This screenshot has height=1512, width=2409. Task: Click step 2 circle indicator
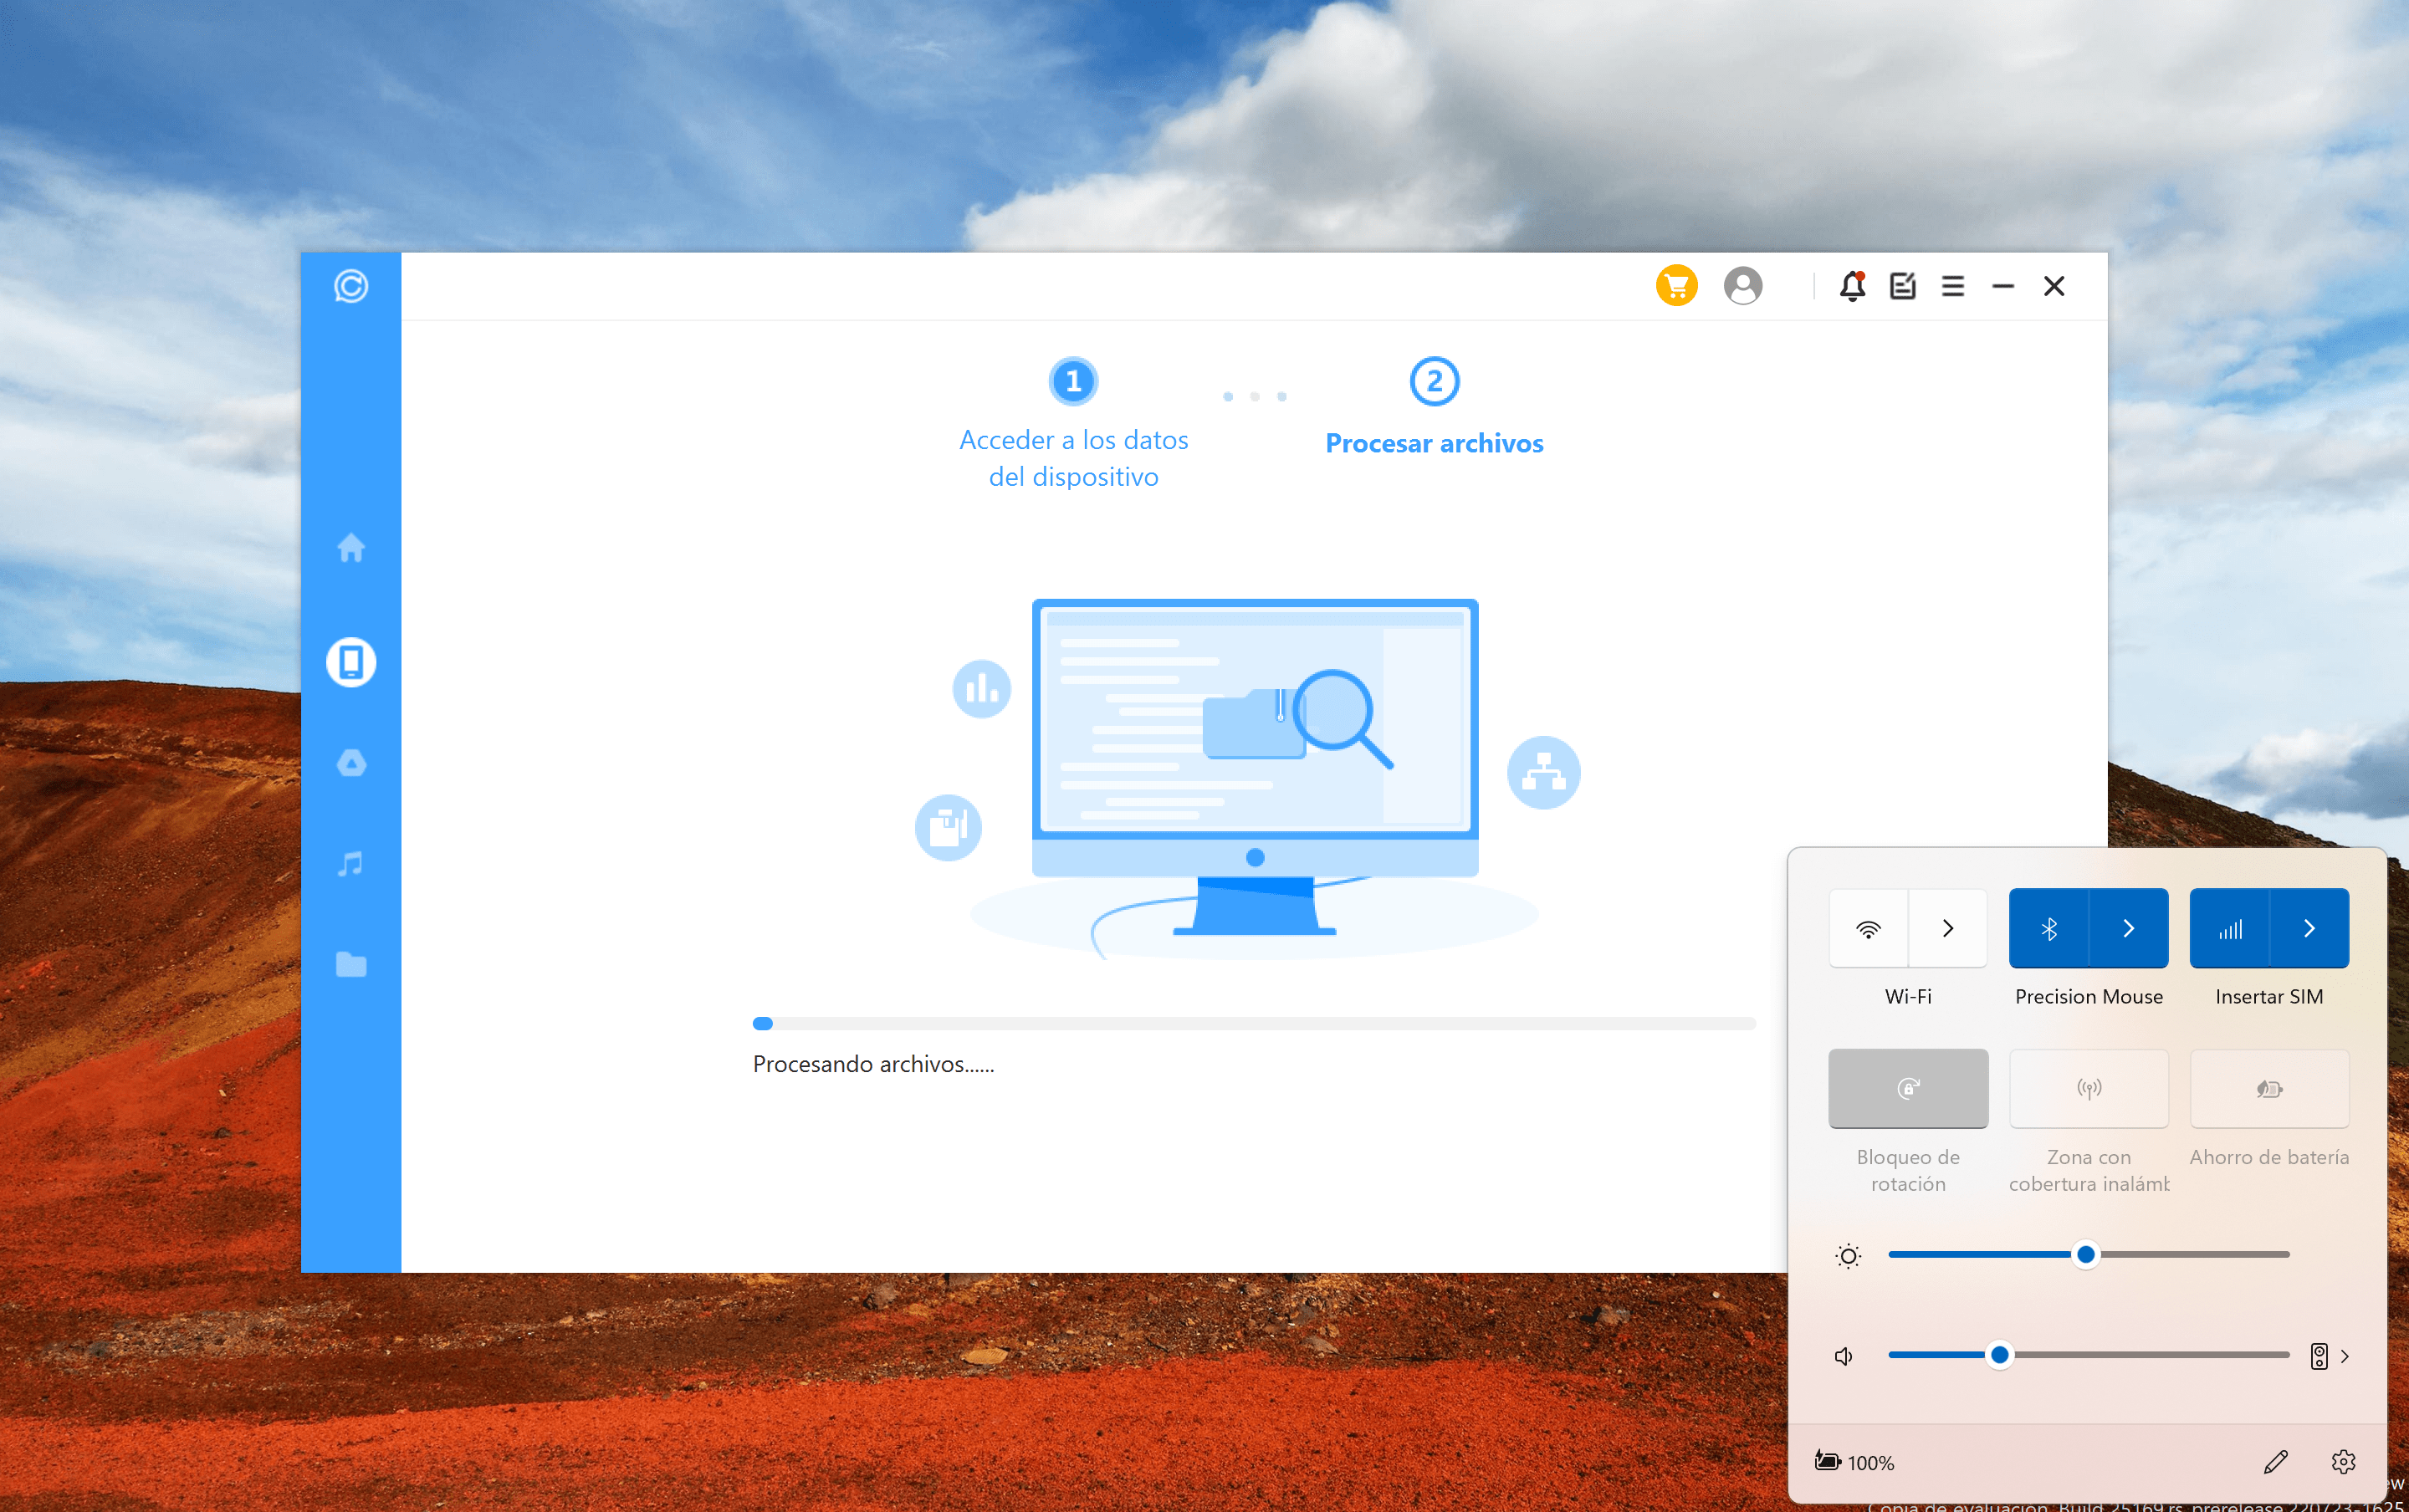pyautogui.click(x=1434, y=381)
